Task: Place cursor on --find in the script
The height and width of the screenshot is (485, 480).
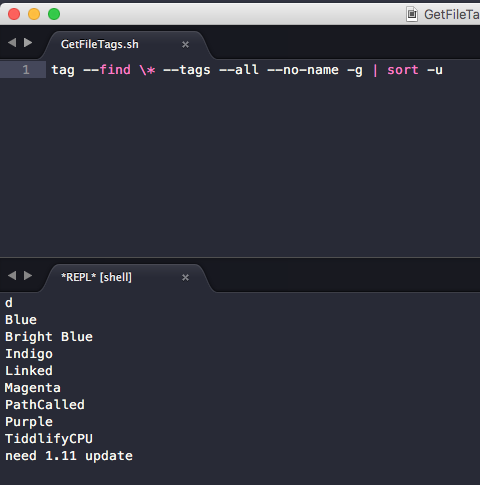Action: tap(107, 70)
